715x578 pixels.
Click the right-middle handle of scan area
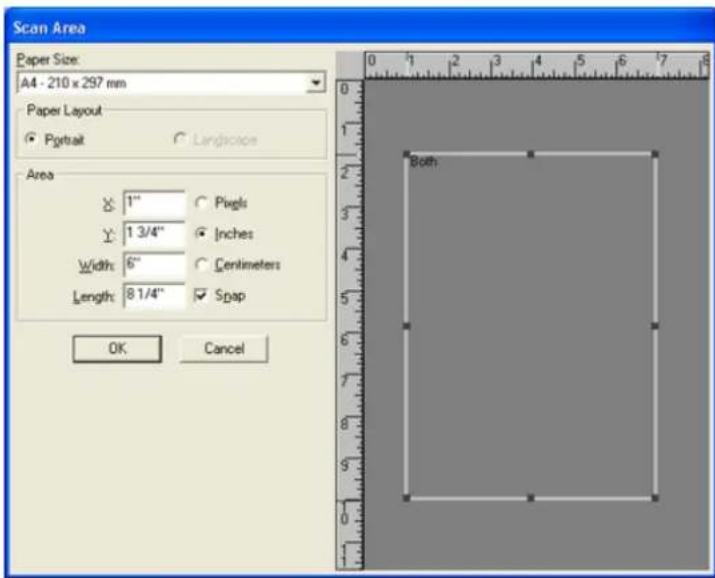click(x=655, y=326)
